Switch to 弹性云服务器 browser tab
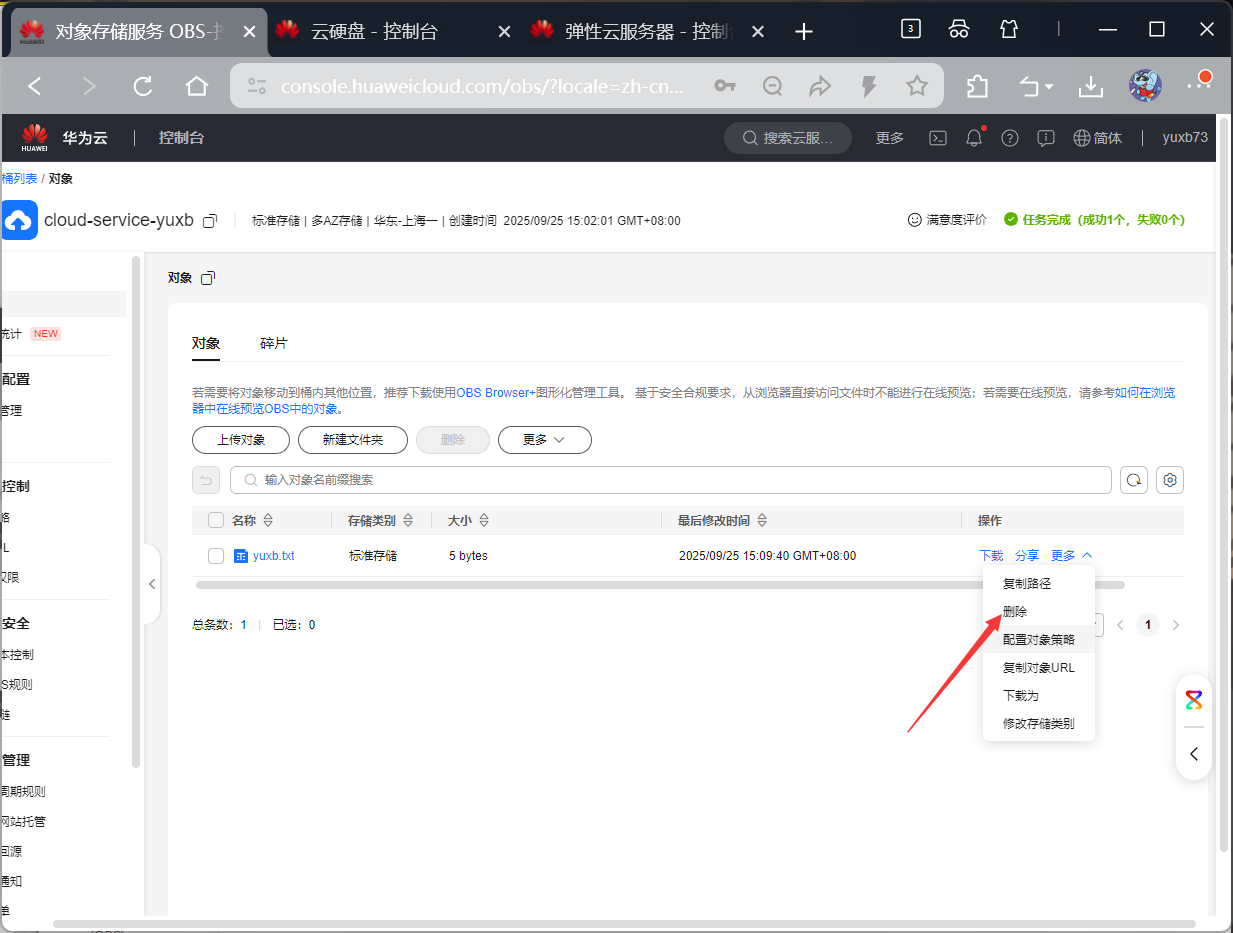 (x=648, y=31)
